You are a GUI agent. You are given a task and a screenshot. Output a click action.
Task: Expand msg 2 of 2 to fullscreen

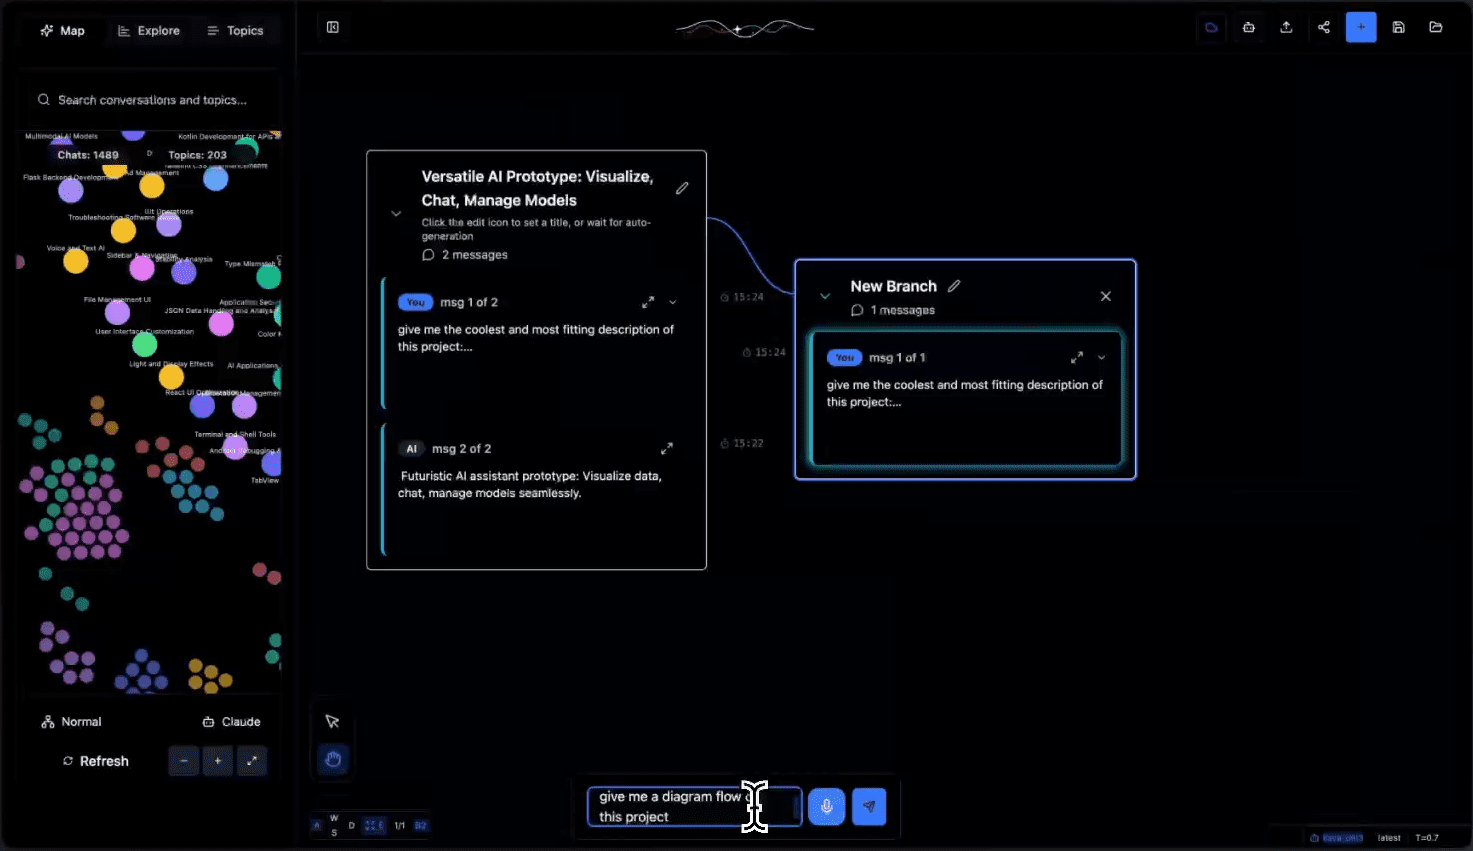[x=667, y=449]
